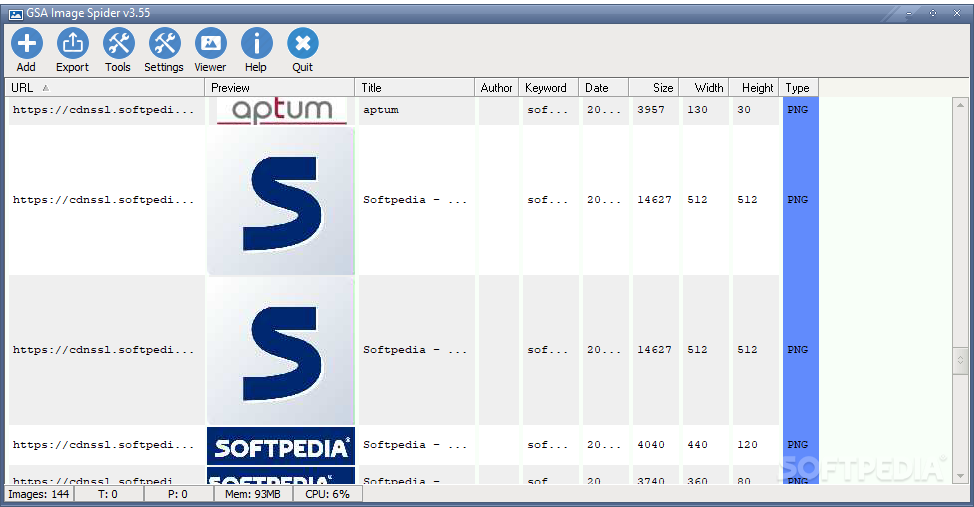Click the keyword cell in the aptum row
This screenshot has width=974, height=507.
pos(550,111)
